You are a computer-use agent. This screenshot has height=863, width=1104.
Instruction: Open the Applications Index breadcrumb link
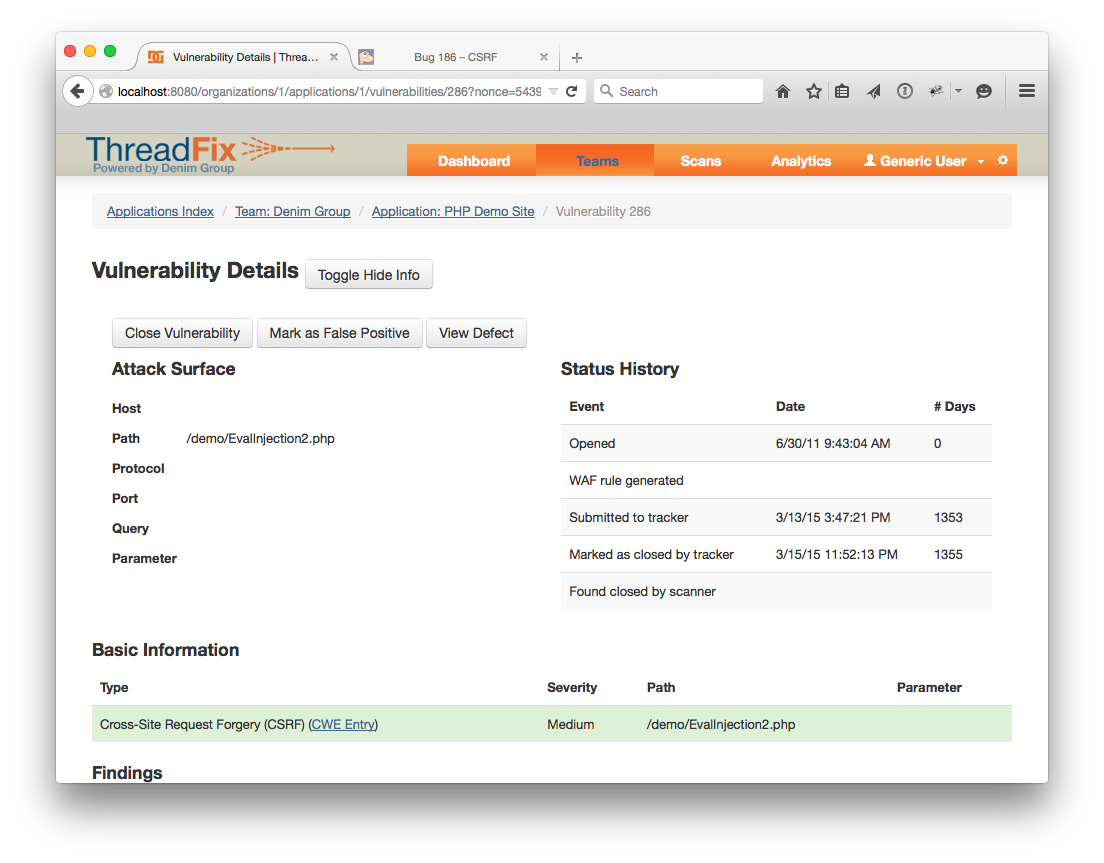point(160,211)
